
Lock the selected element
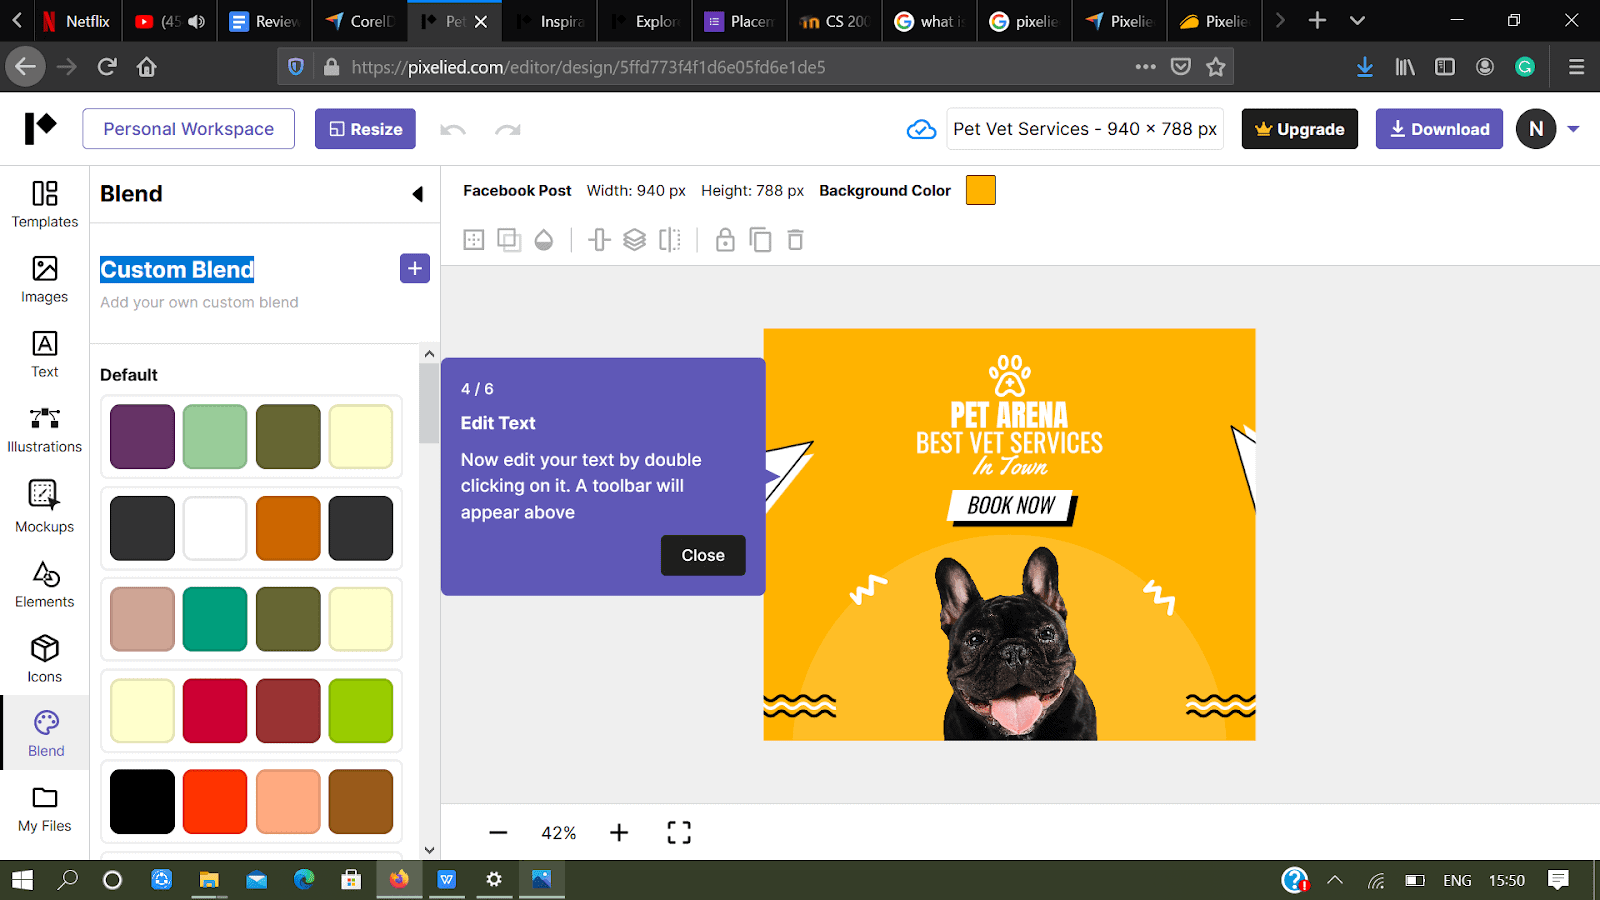pyautogui.click(x=725, y=240)
